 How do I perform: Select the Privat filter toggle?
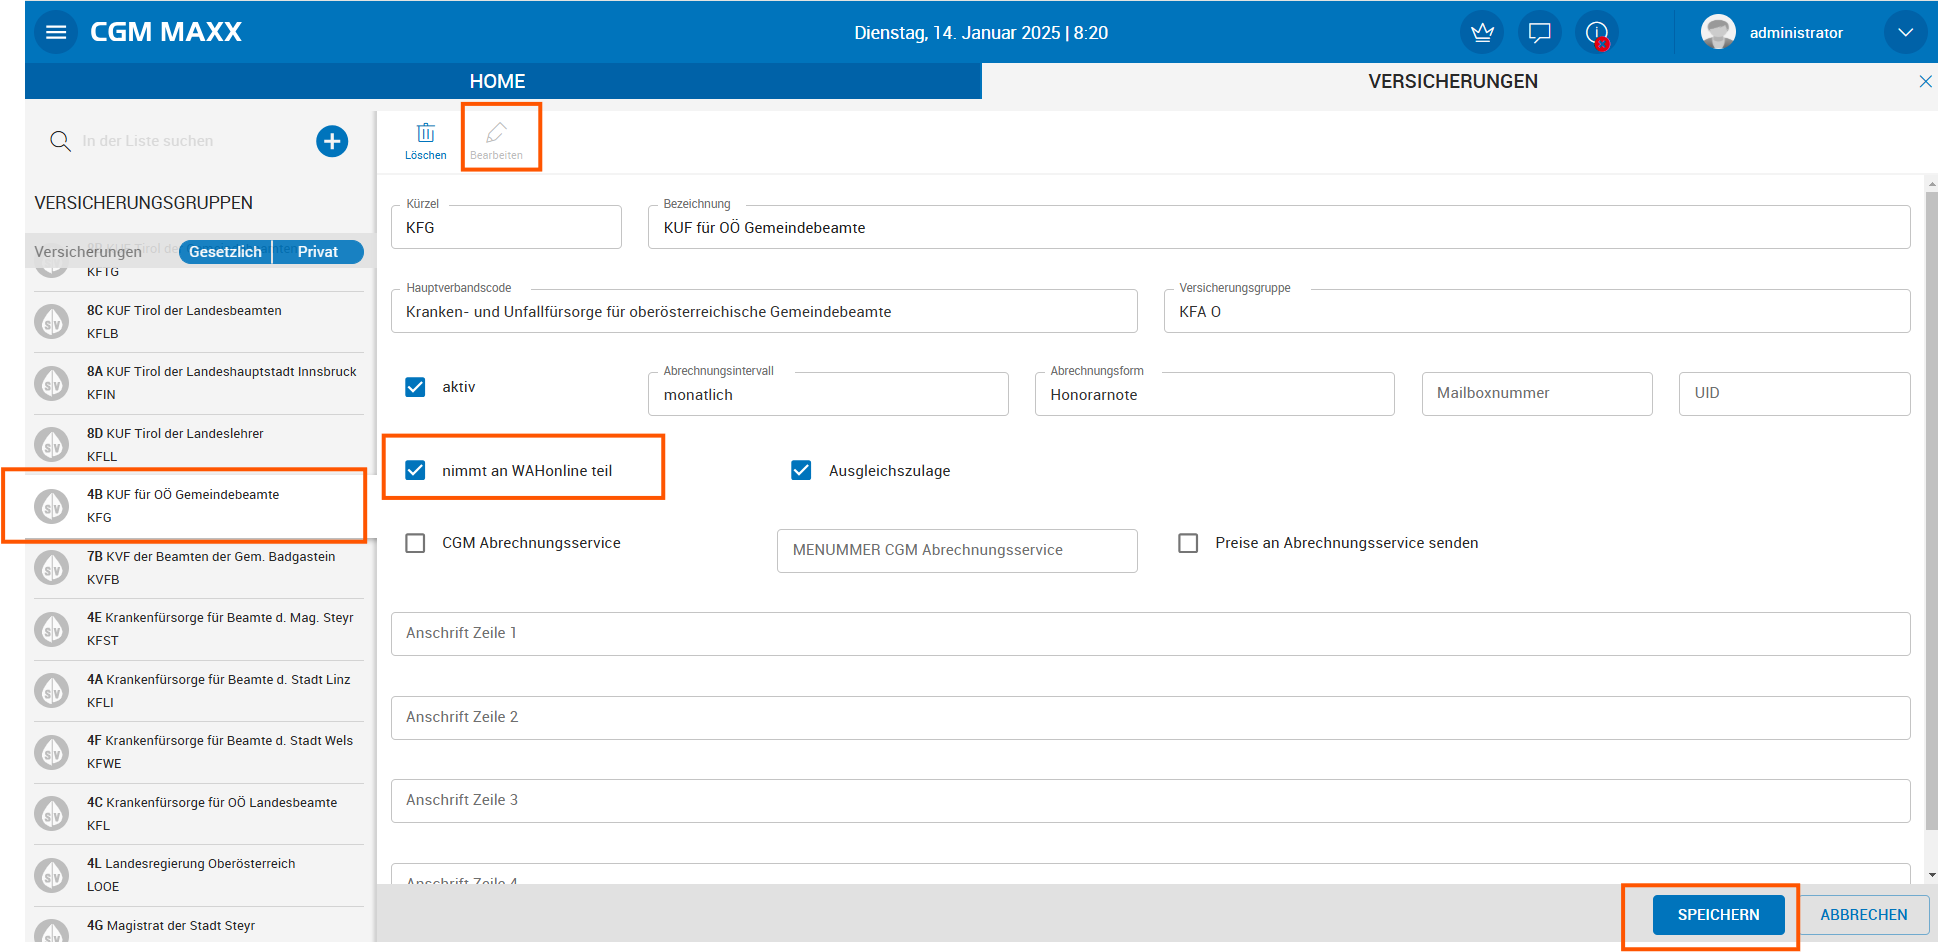[318, 252]
